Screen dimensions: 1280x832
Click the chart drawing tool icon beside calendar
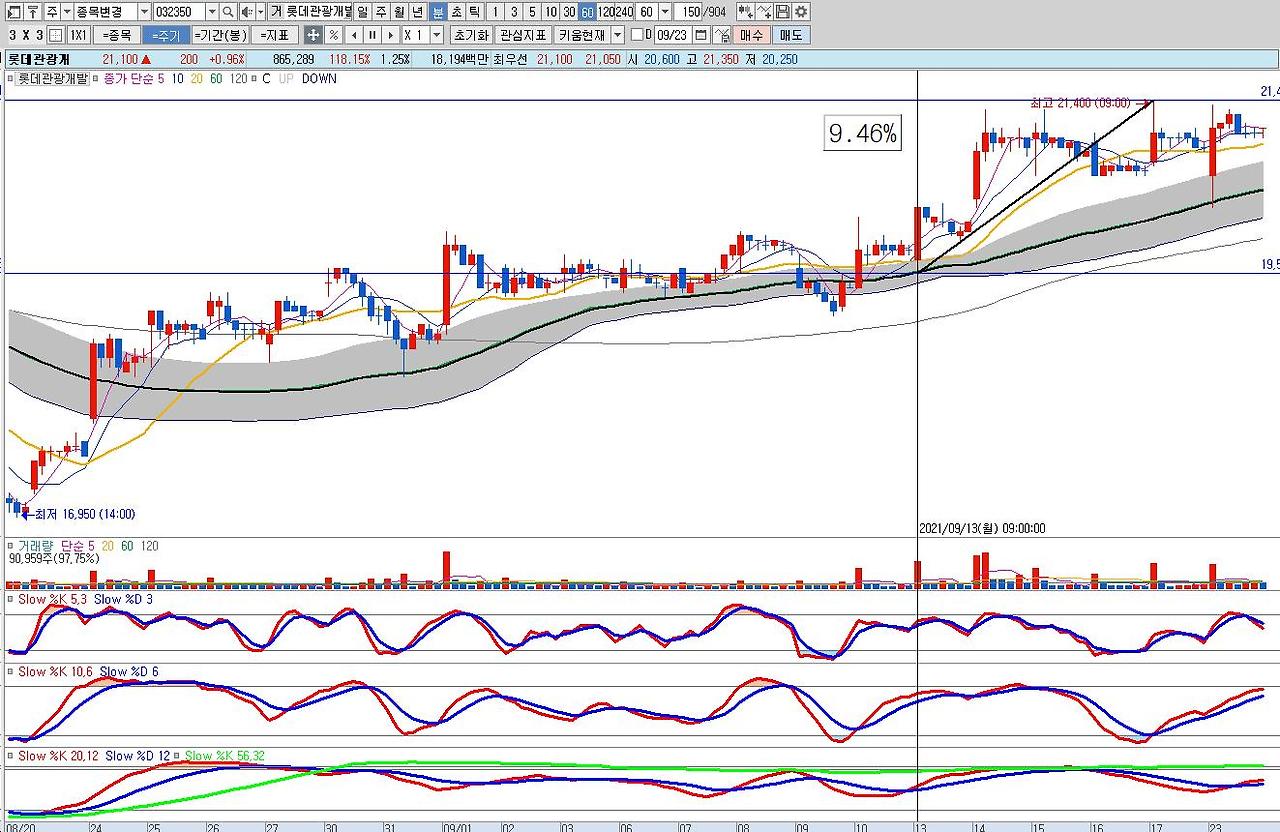[x=721, y=35]
